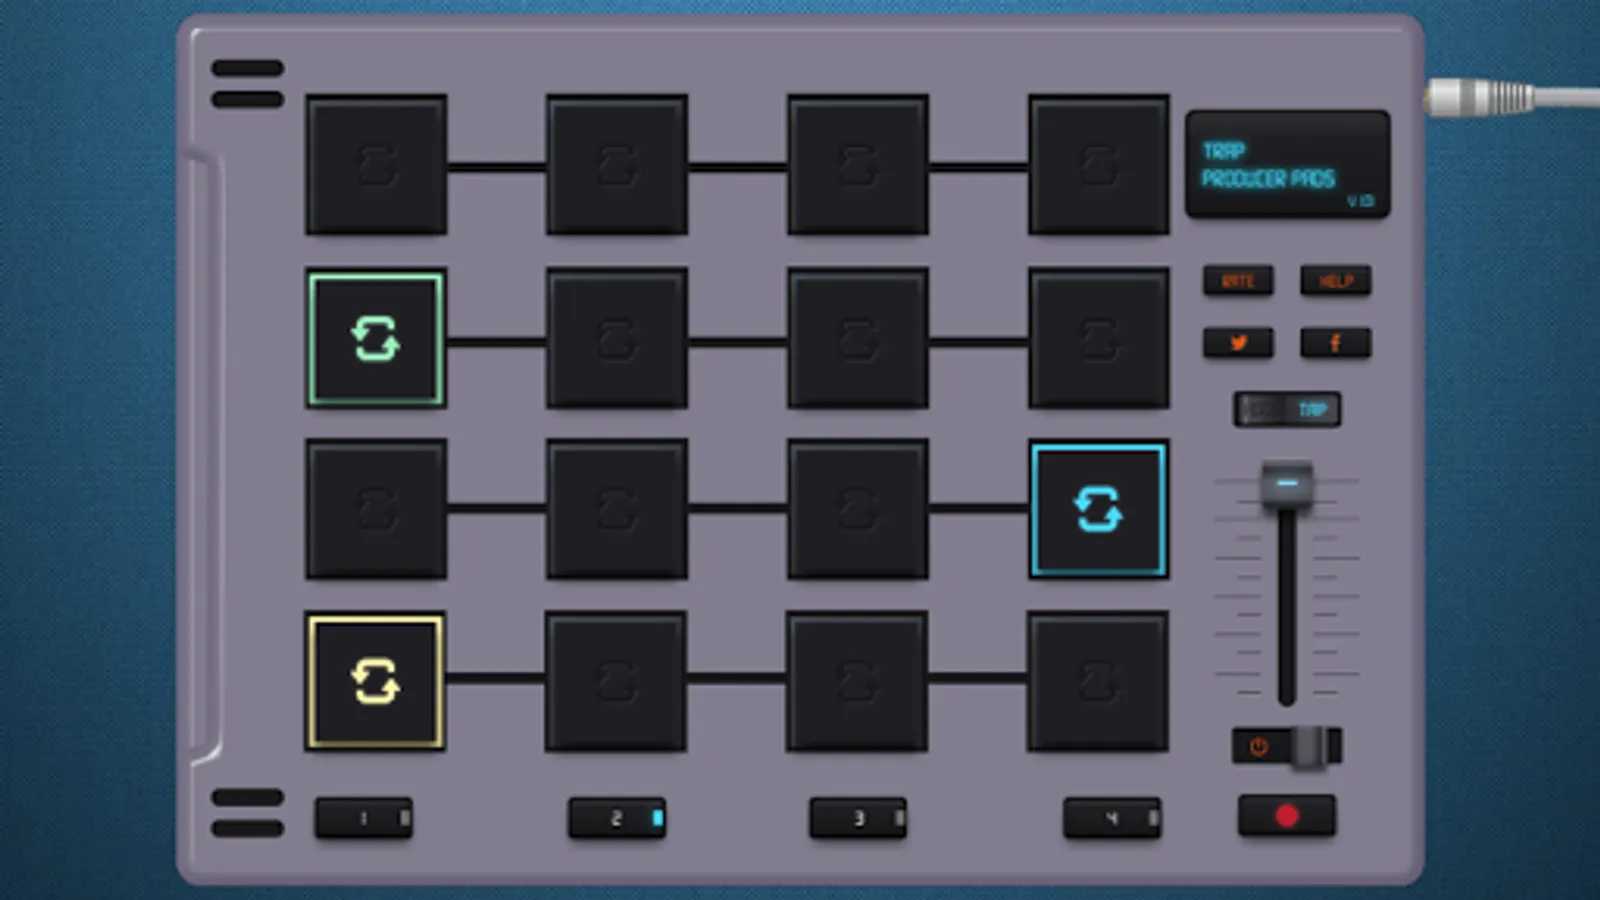Tap the second pad in the third row
Screen dimensions: 1600x900
click(617, 510)
